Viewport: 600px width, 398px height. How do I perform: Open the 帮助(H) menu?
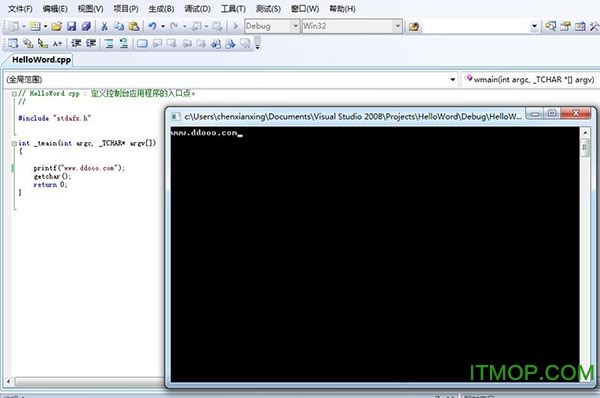(x=342, y=8)
